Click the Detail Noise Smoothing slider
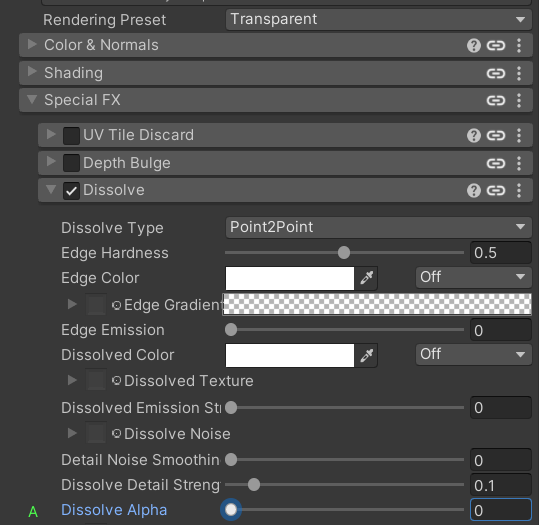This screenshot has height=525, width=539. pos(344,460)
